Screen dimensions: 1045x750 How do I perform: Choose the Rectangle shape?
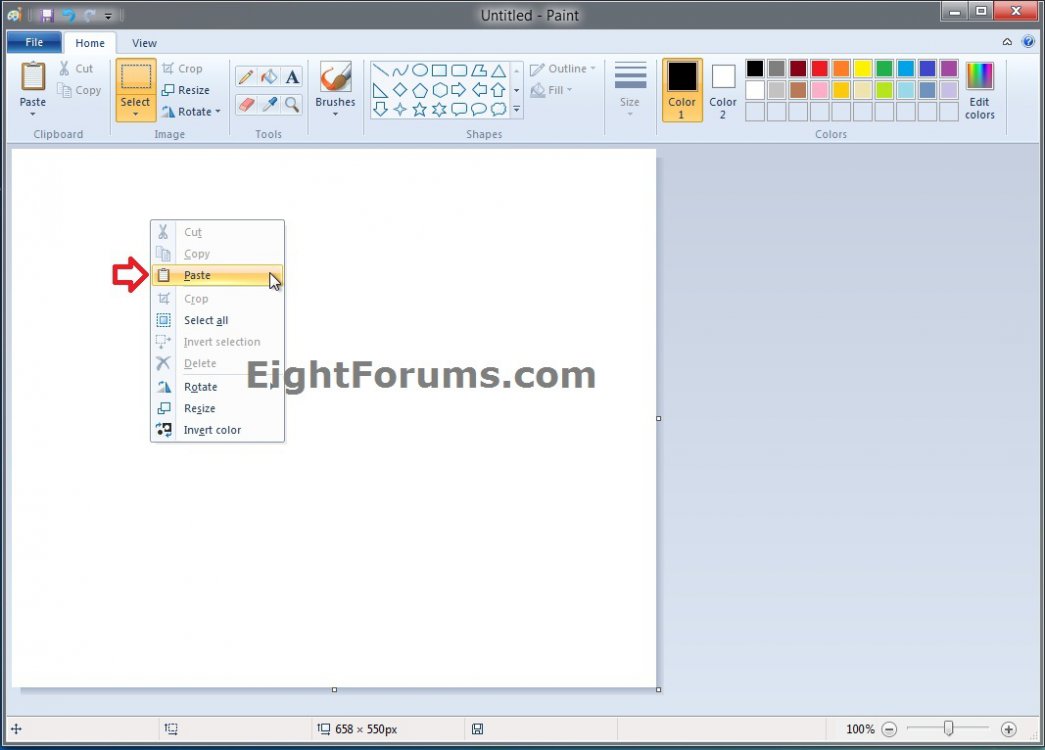pos(439,71)
